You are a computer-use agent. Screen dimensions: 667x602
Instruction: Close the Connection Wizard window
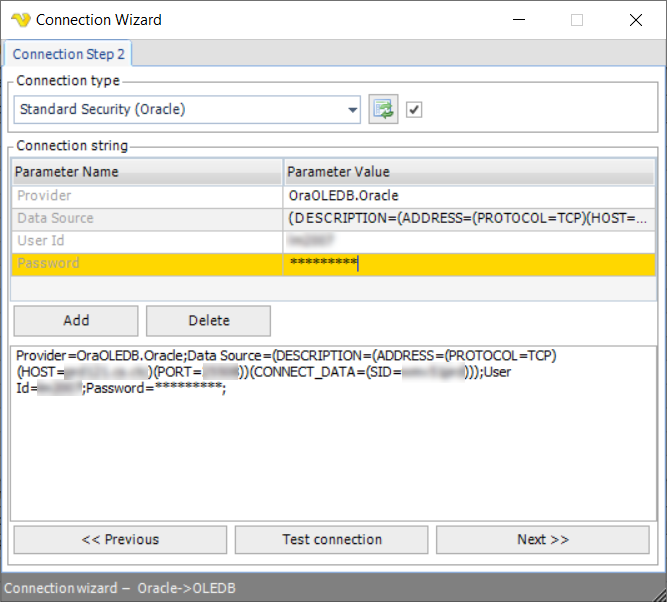tap(636, 20)
